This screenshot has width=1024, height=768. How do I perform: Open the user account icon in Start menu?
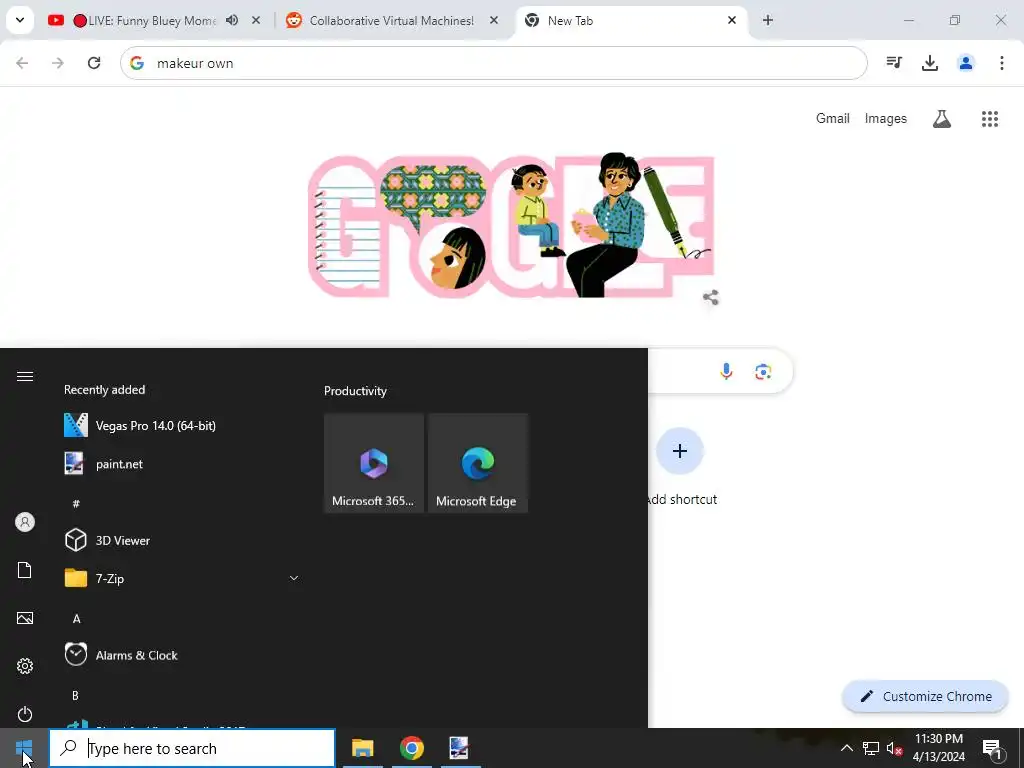click(25, 522)
